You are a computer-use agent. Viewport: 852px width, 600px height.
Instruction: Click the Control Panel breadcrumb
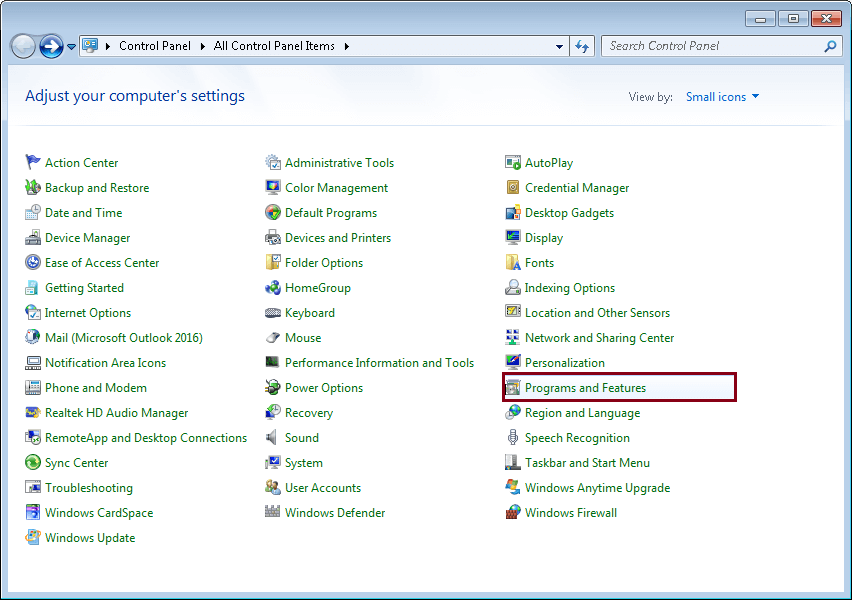(155, 46)
